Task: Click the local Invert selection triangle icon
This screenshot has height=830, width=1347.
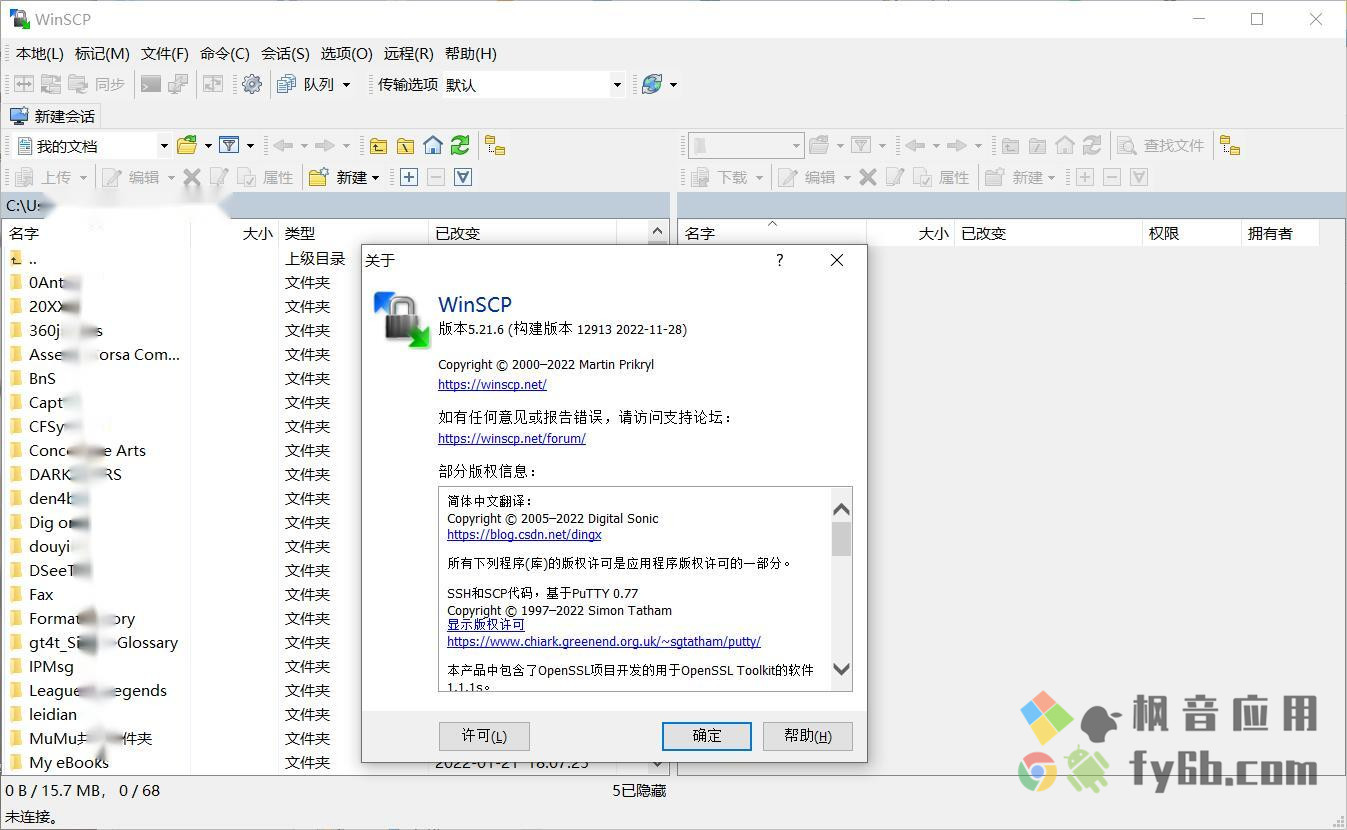Action: point(463,177)
